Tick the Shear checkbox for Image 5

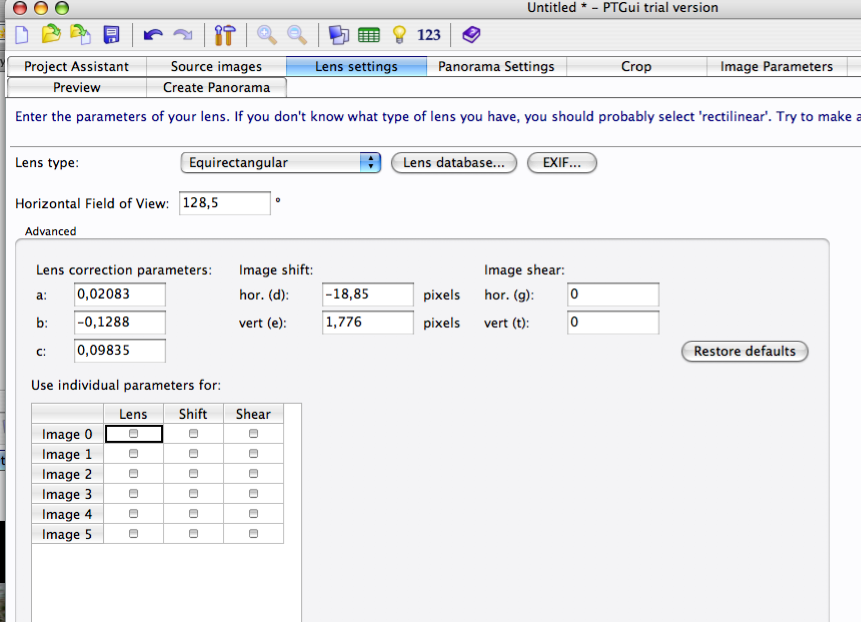253,534
